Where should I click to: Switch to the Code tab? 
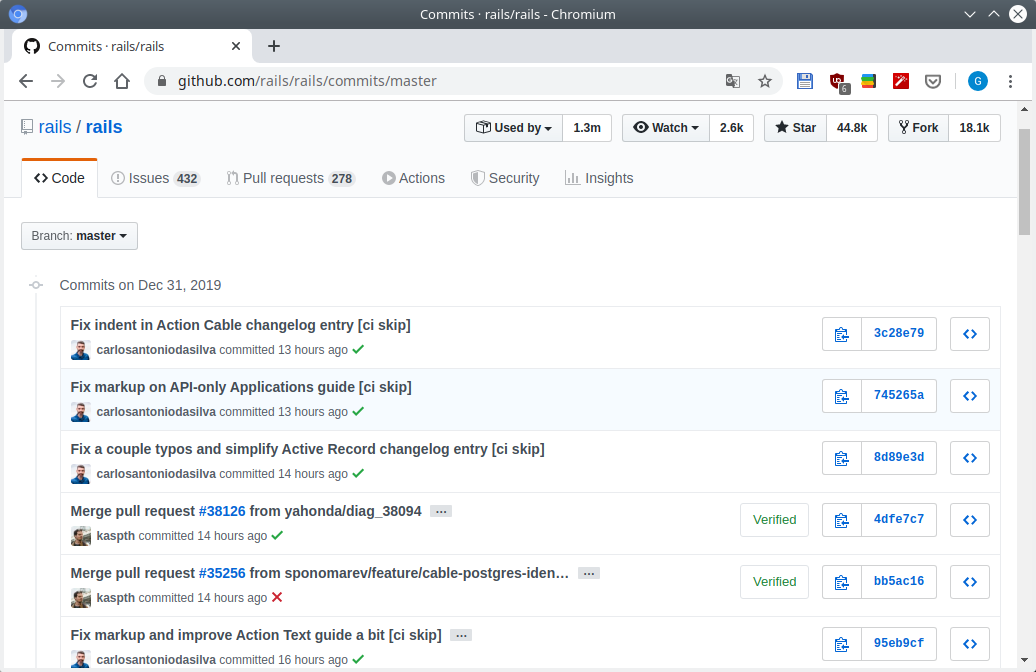click(59, 178)
